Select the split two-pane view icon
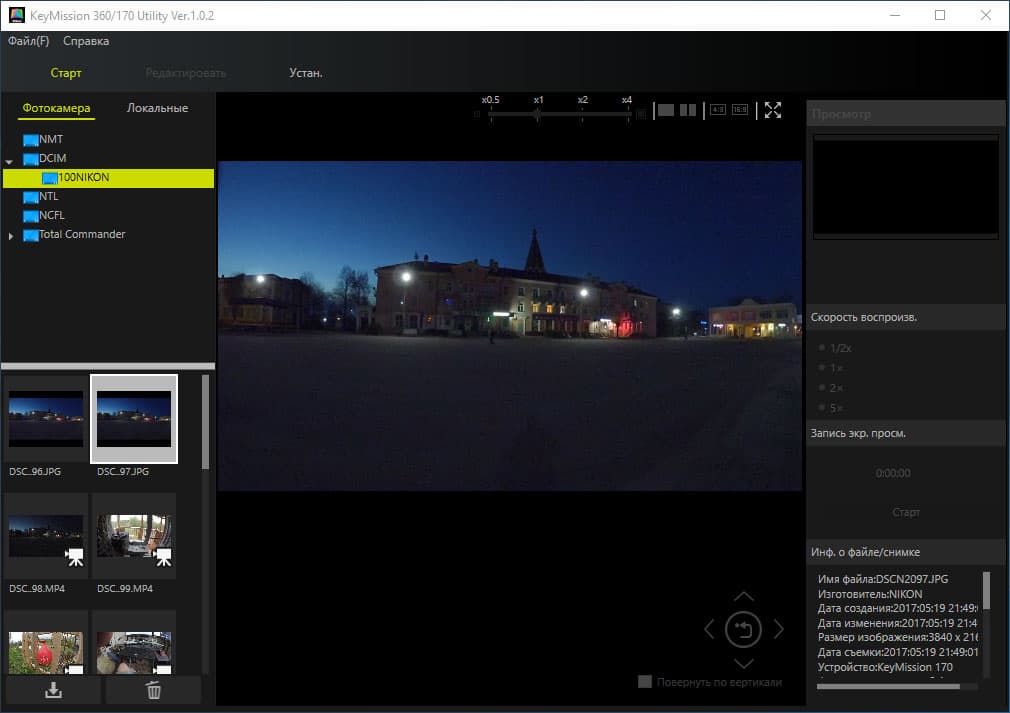This screenshot has height=713, width=1010. click(688, 110)
